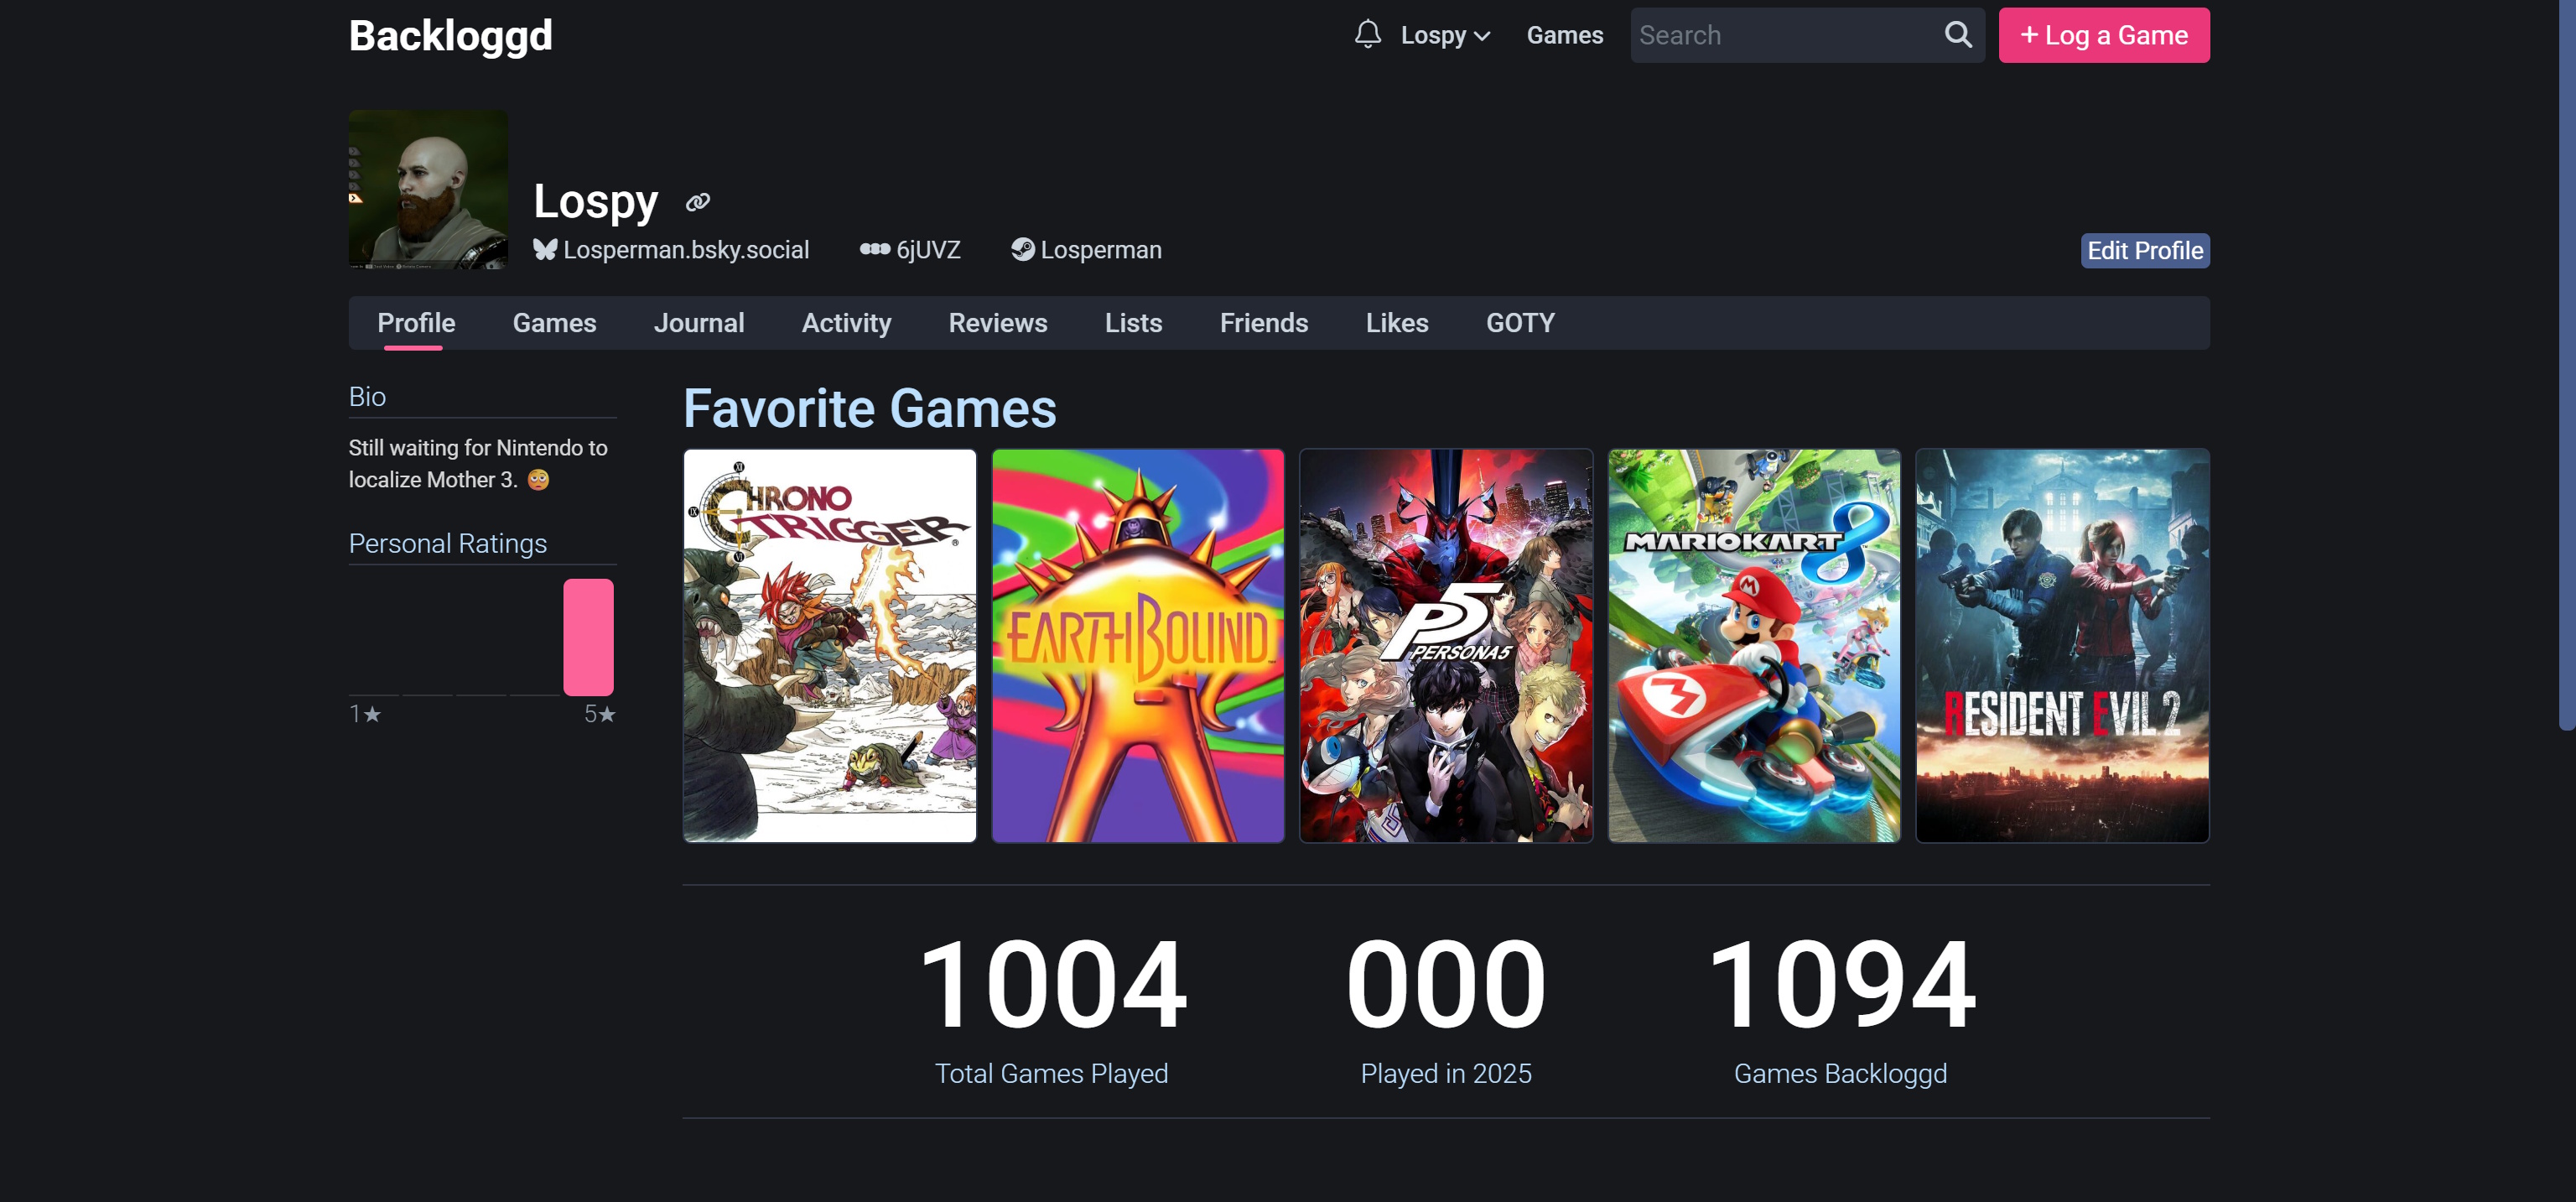
Task: Click the Nintendo Switch friend code icon
Action: 874,250
